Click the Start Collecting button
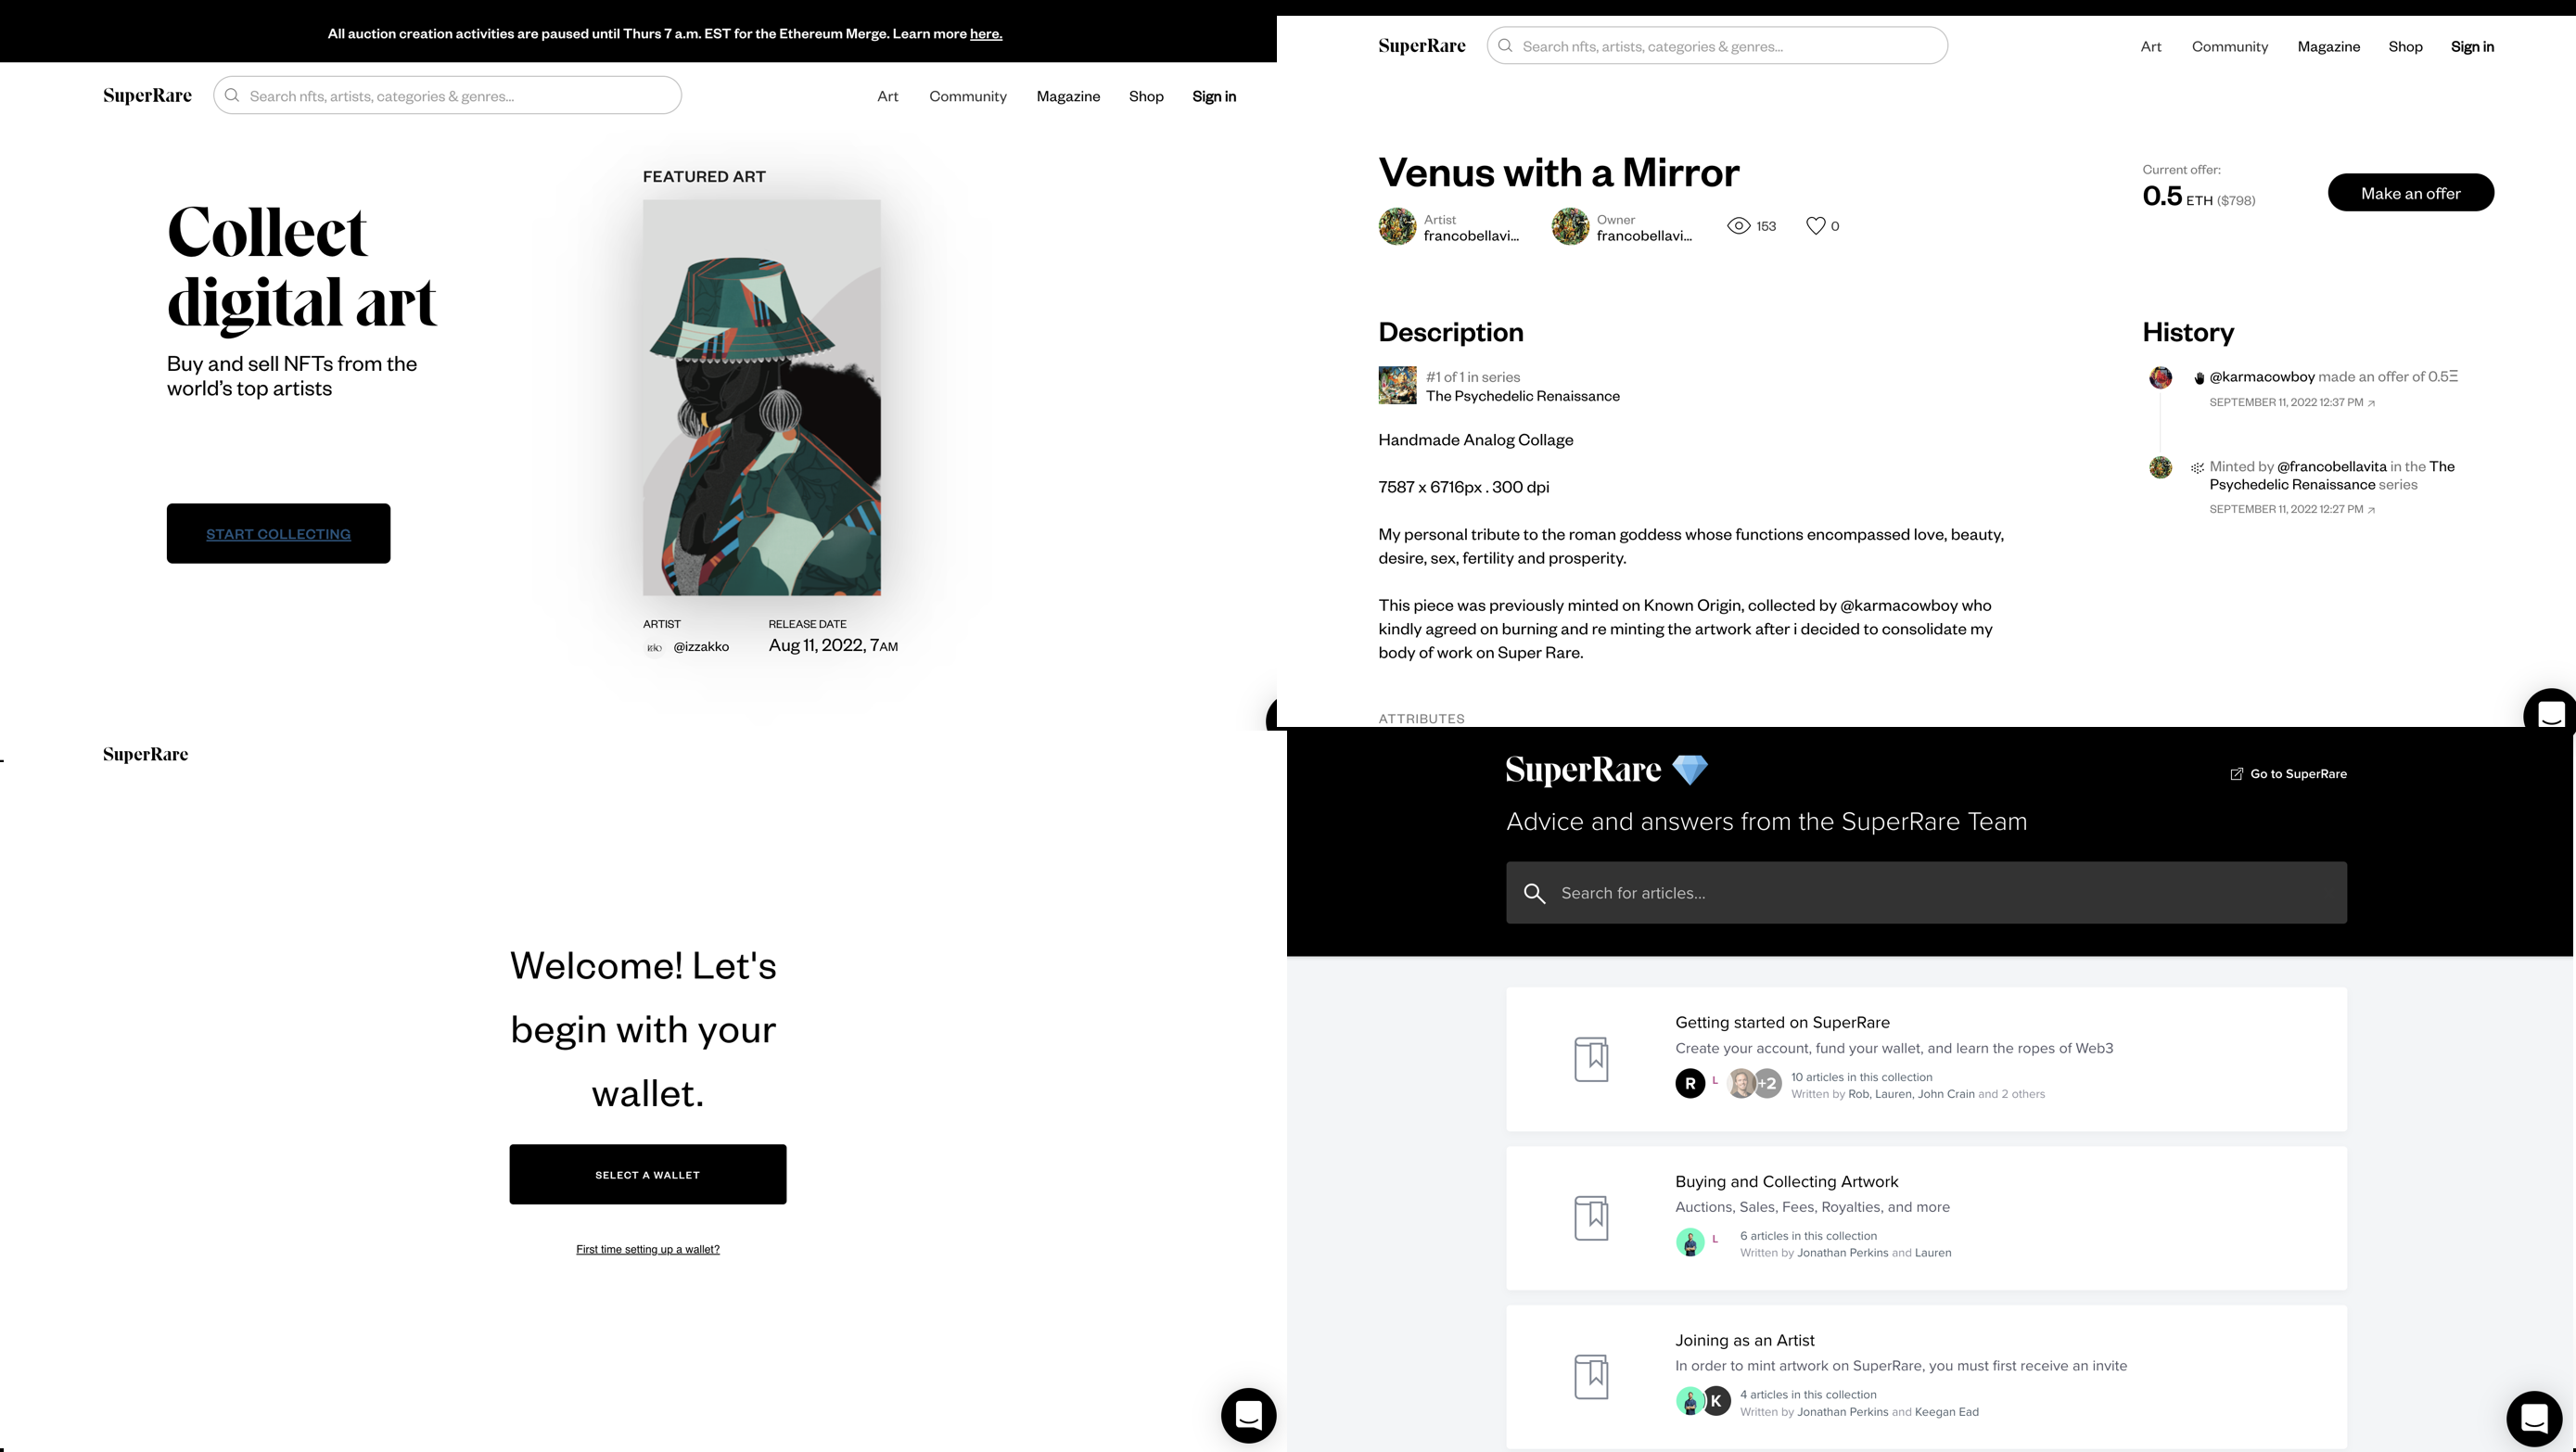This screenshot has width=2576, height=1452. pos(278,533)
